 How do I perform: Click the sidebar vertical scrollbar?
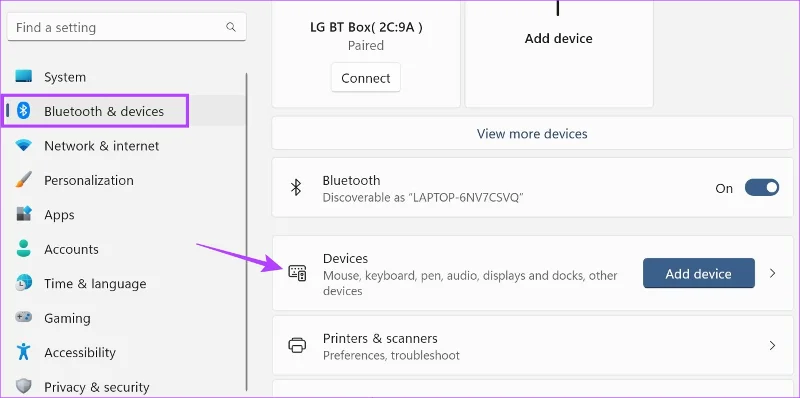click(x=247, y=231)
